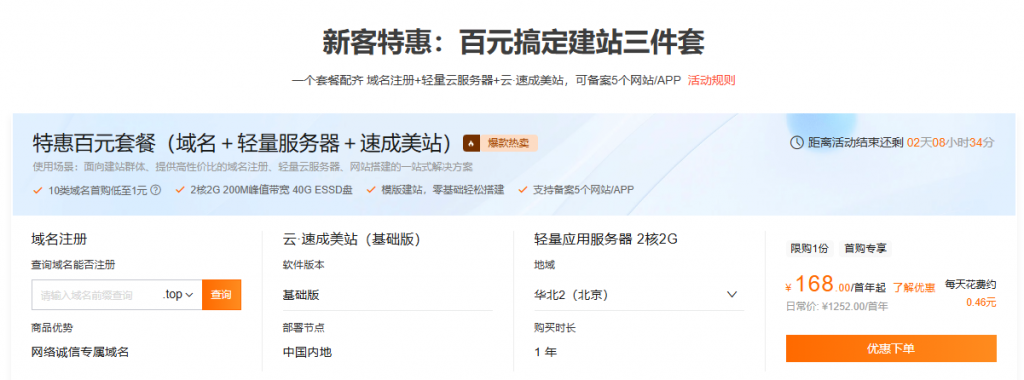Open the 活动规则 link
The height and width of the screenshot is (380, 1024).
[x=711, y=80]
